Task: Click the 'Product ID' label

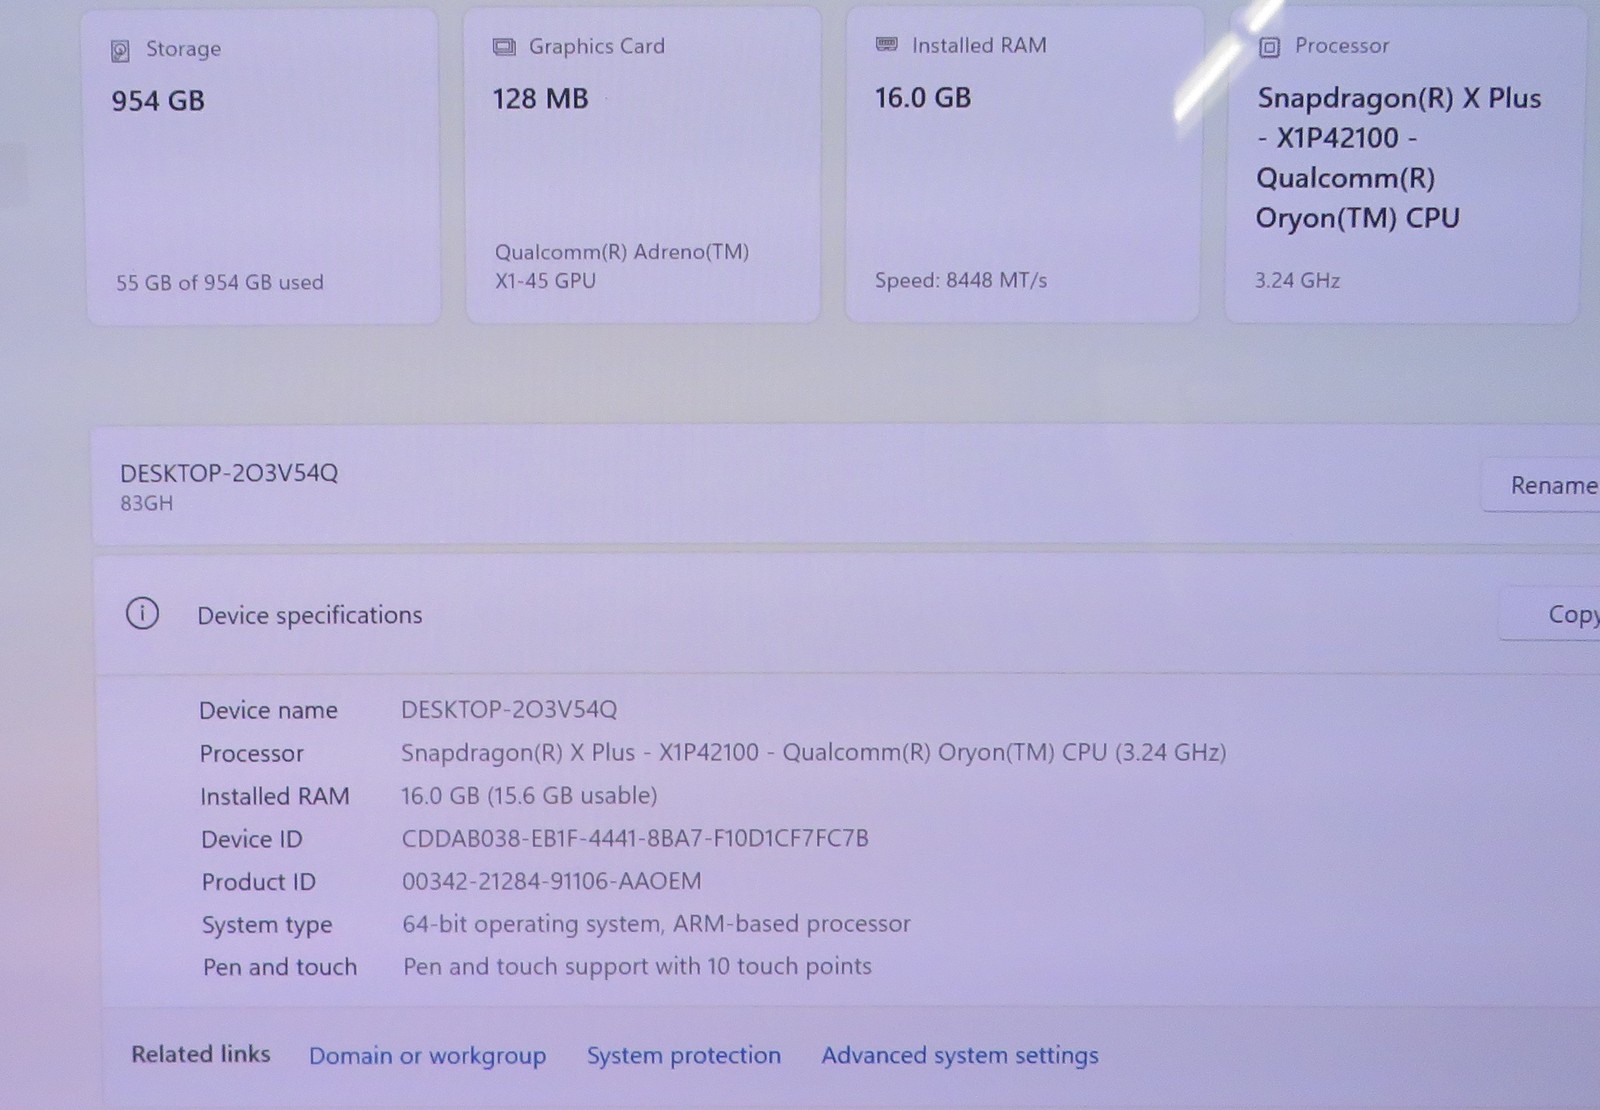Action: [259, 882]
